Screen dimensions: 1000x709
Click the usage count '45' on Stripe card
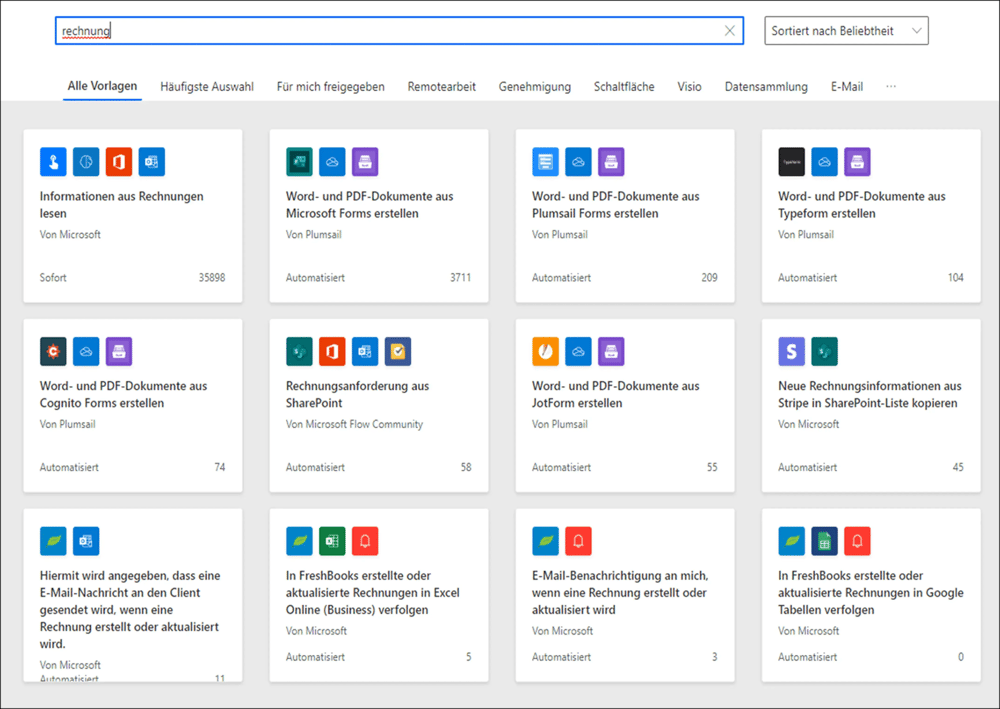tap(958, 467)
